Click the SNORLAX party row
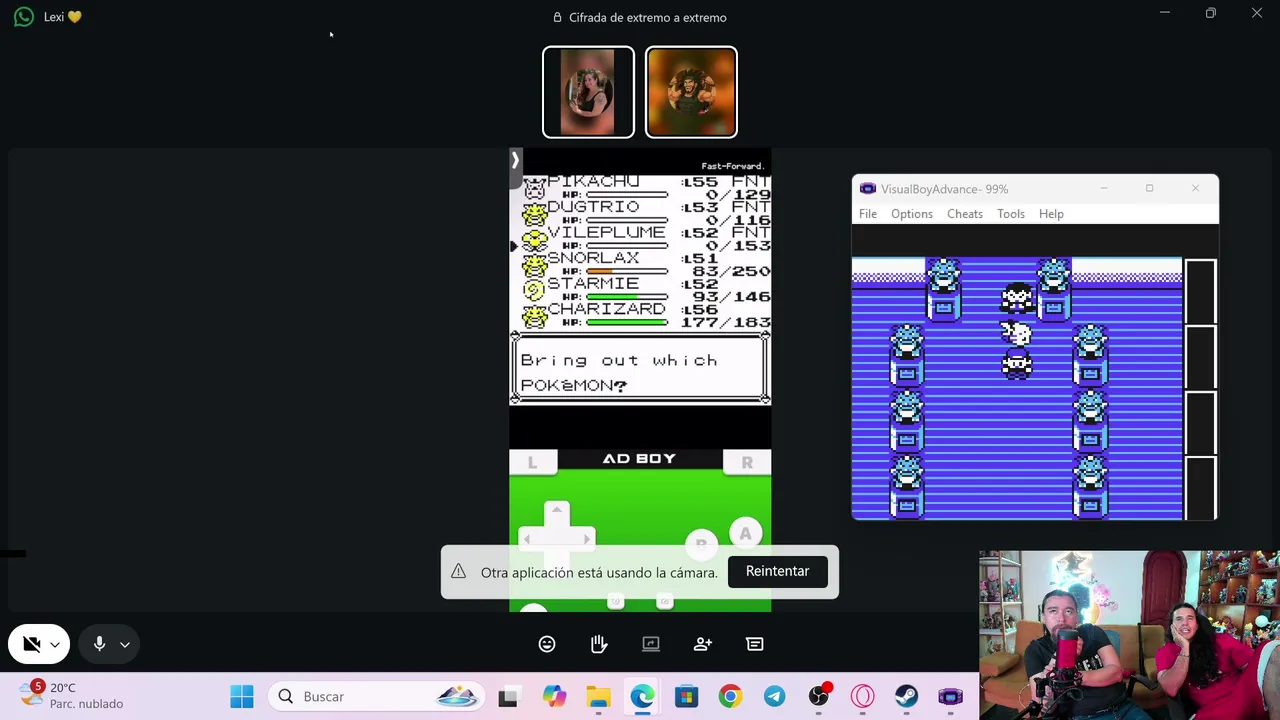 [646, 264]
